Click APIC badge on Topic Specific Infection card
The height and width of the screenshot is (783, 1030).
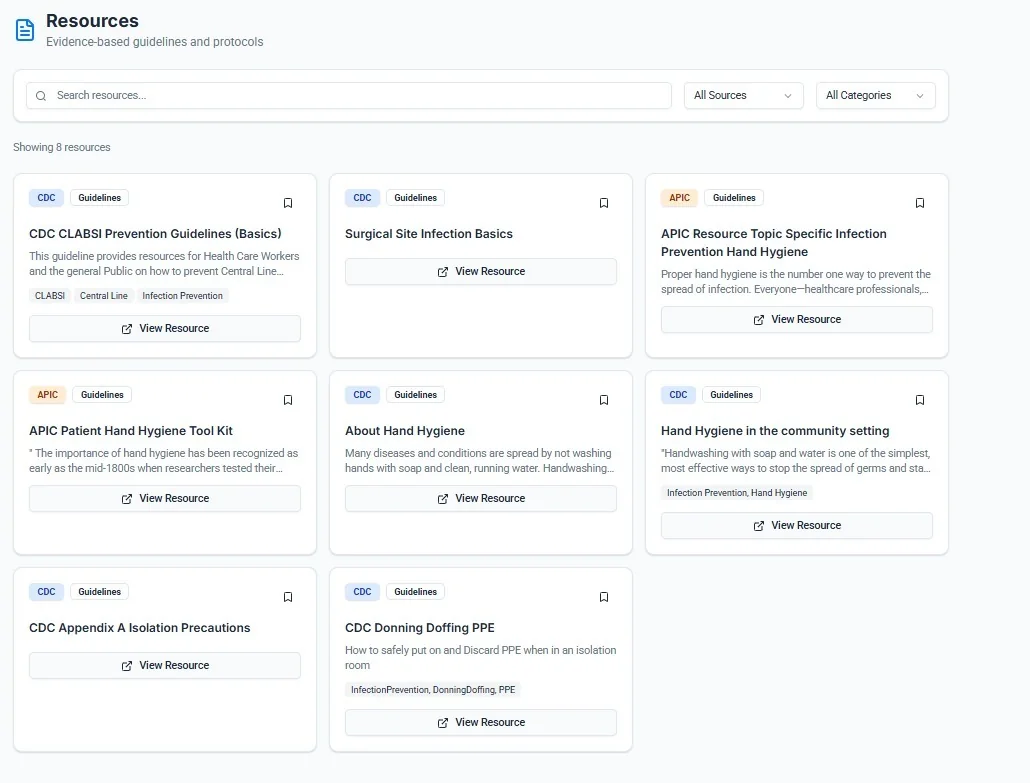pyautogui.click(x=679, y=198)
